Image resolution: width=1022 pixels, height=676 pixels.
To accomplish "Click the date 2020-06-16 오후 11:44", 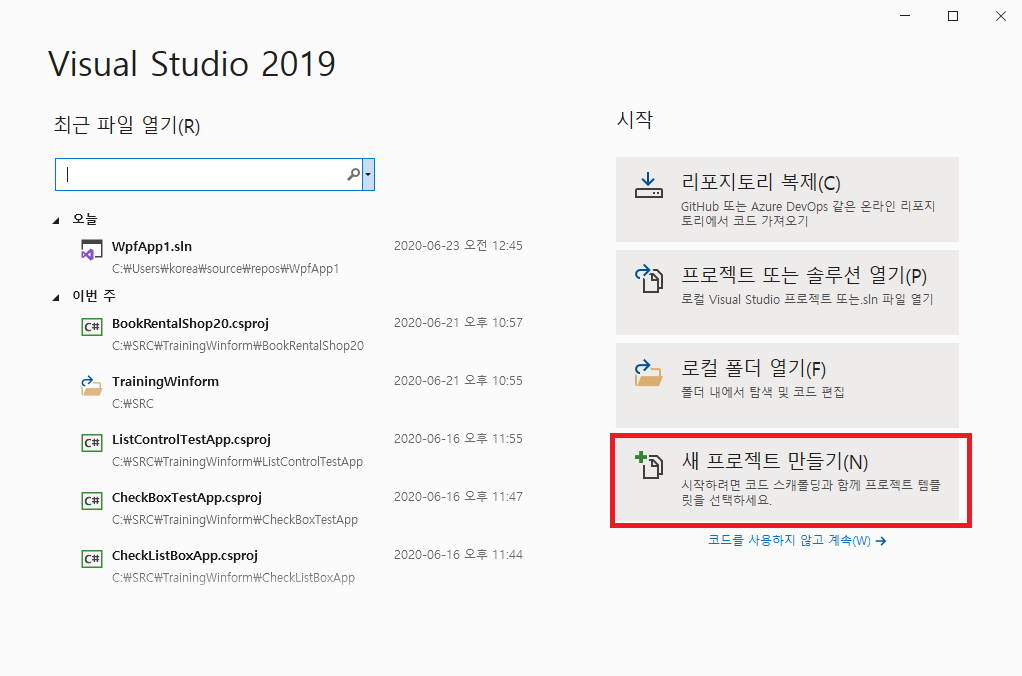I will click(458, 555).
